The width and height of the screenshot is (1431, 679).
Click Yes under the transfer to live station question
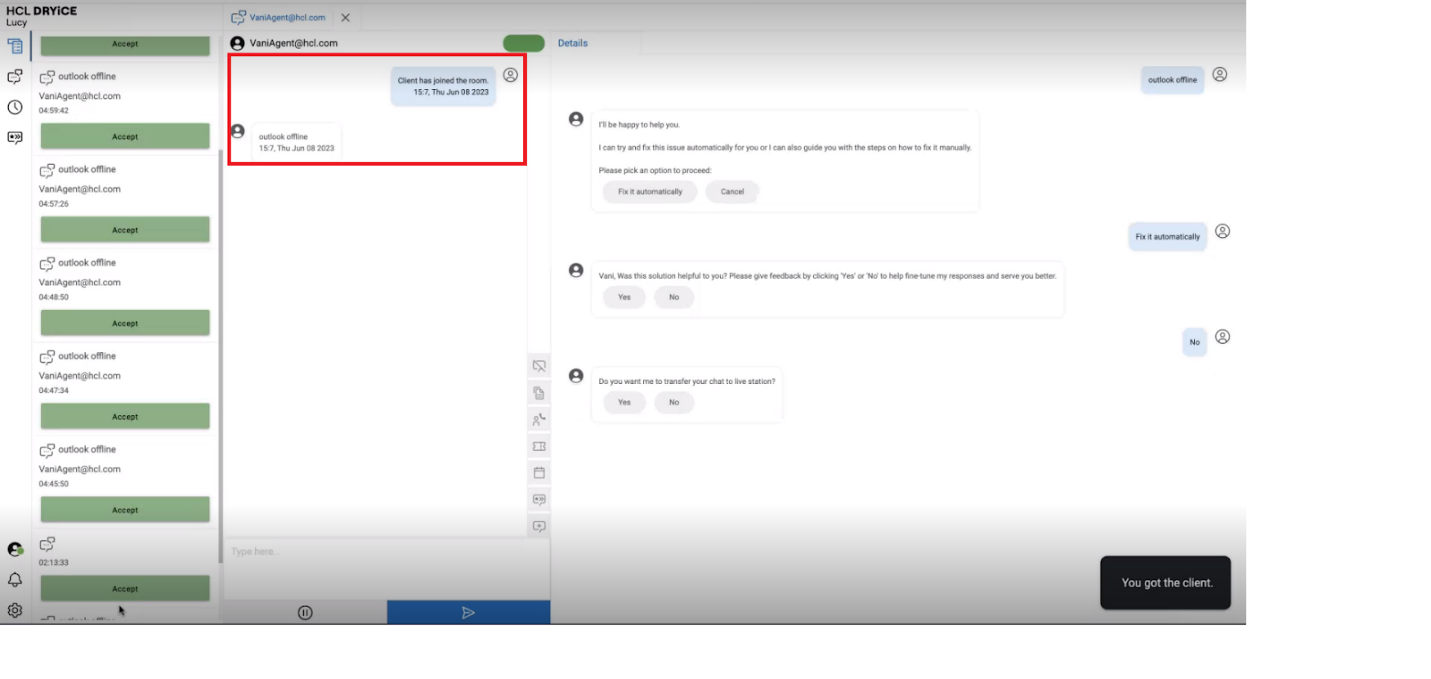pos(624,402)
